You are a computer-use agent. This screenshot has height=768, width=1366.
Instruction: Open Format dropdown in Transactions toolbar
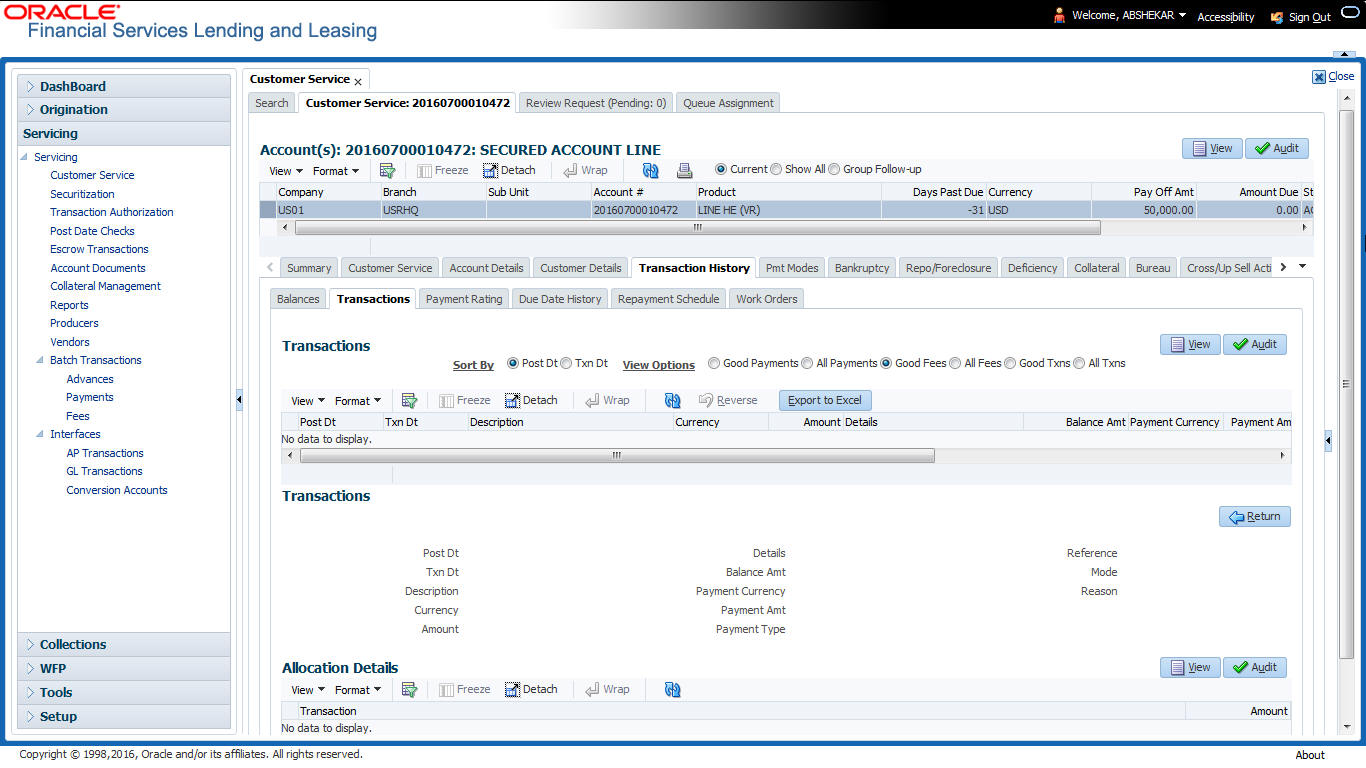coord(358,401)
